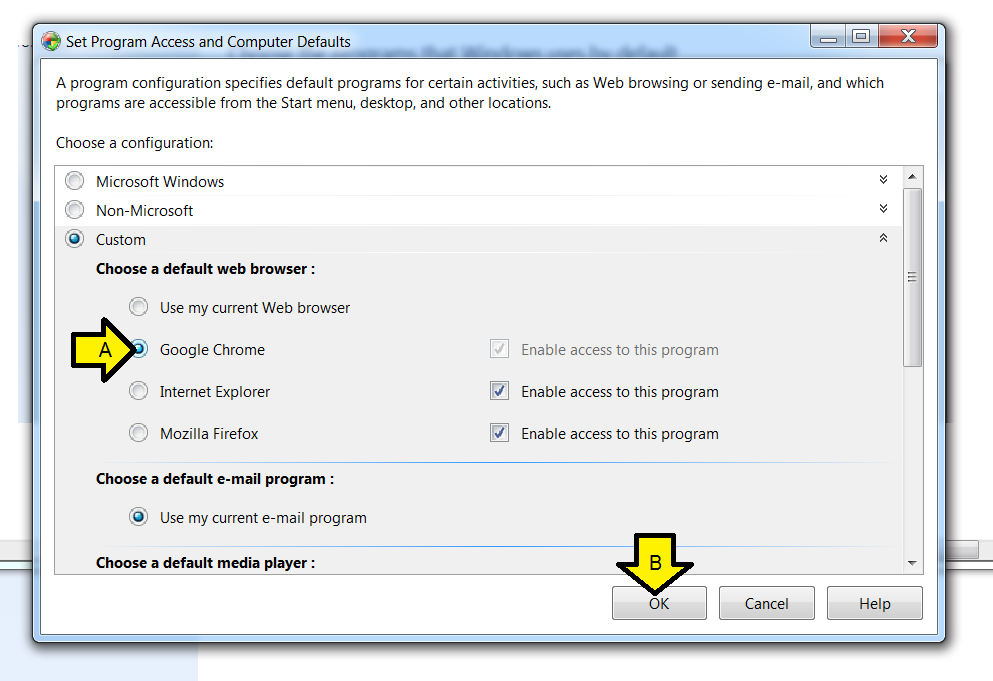Click the vertical scrollbar thumb
Image resolution: width=993 pixels, height=681 pixels.
[912, 277]
